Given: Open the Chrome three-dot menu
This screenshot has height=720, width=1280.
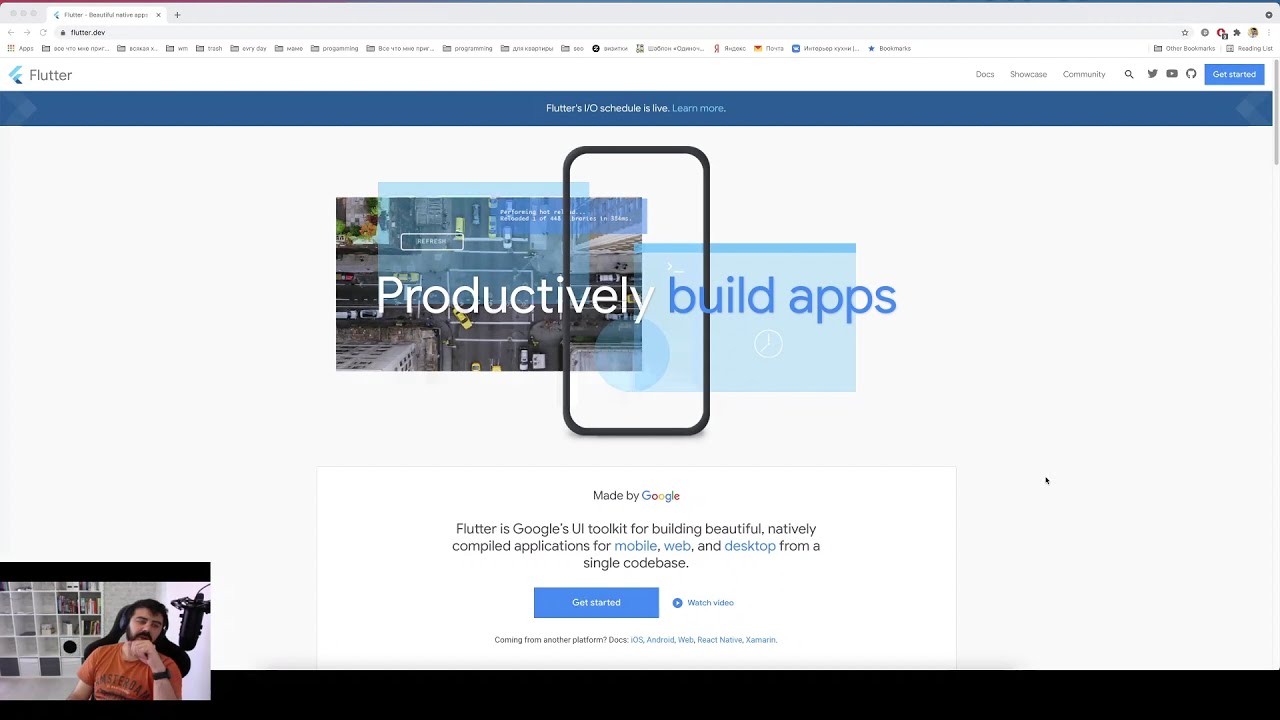Looking at the screenshot, I should click(x=1269, y=32).
